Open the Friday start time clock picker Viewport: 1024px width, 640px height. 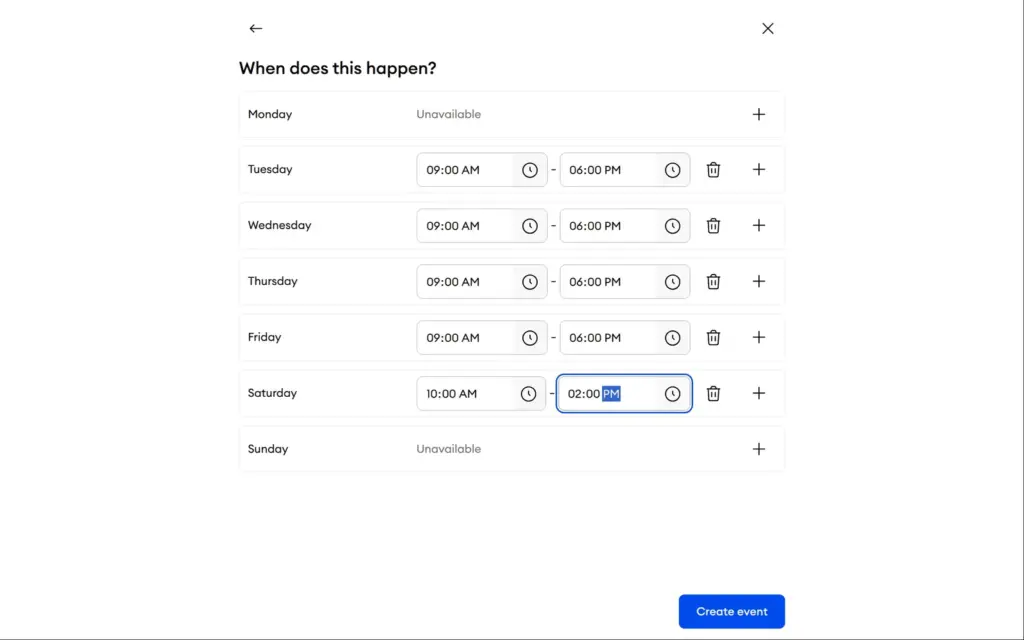[530, 338]
